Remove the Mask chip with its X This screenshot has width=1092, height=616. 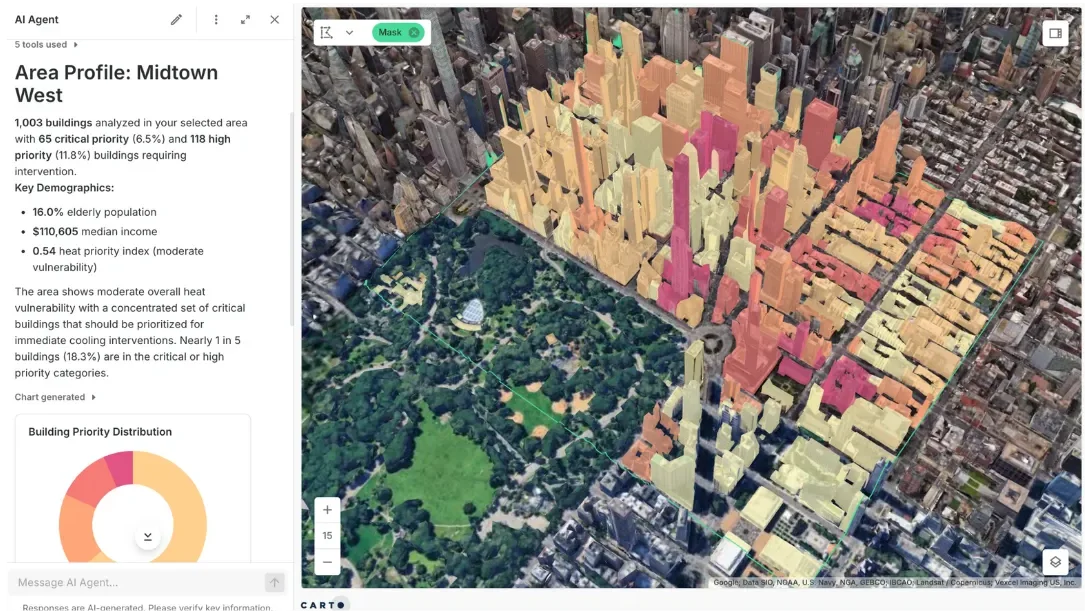pyautogui.click(x=414, y=32)
